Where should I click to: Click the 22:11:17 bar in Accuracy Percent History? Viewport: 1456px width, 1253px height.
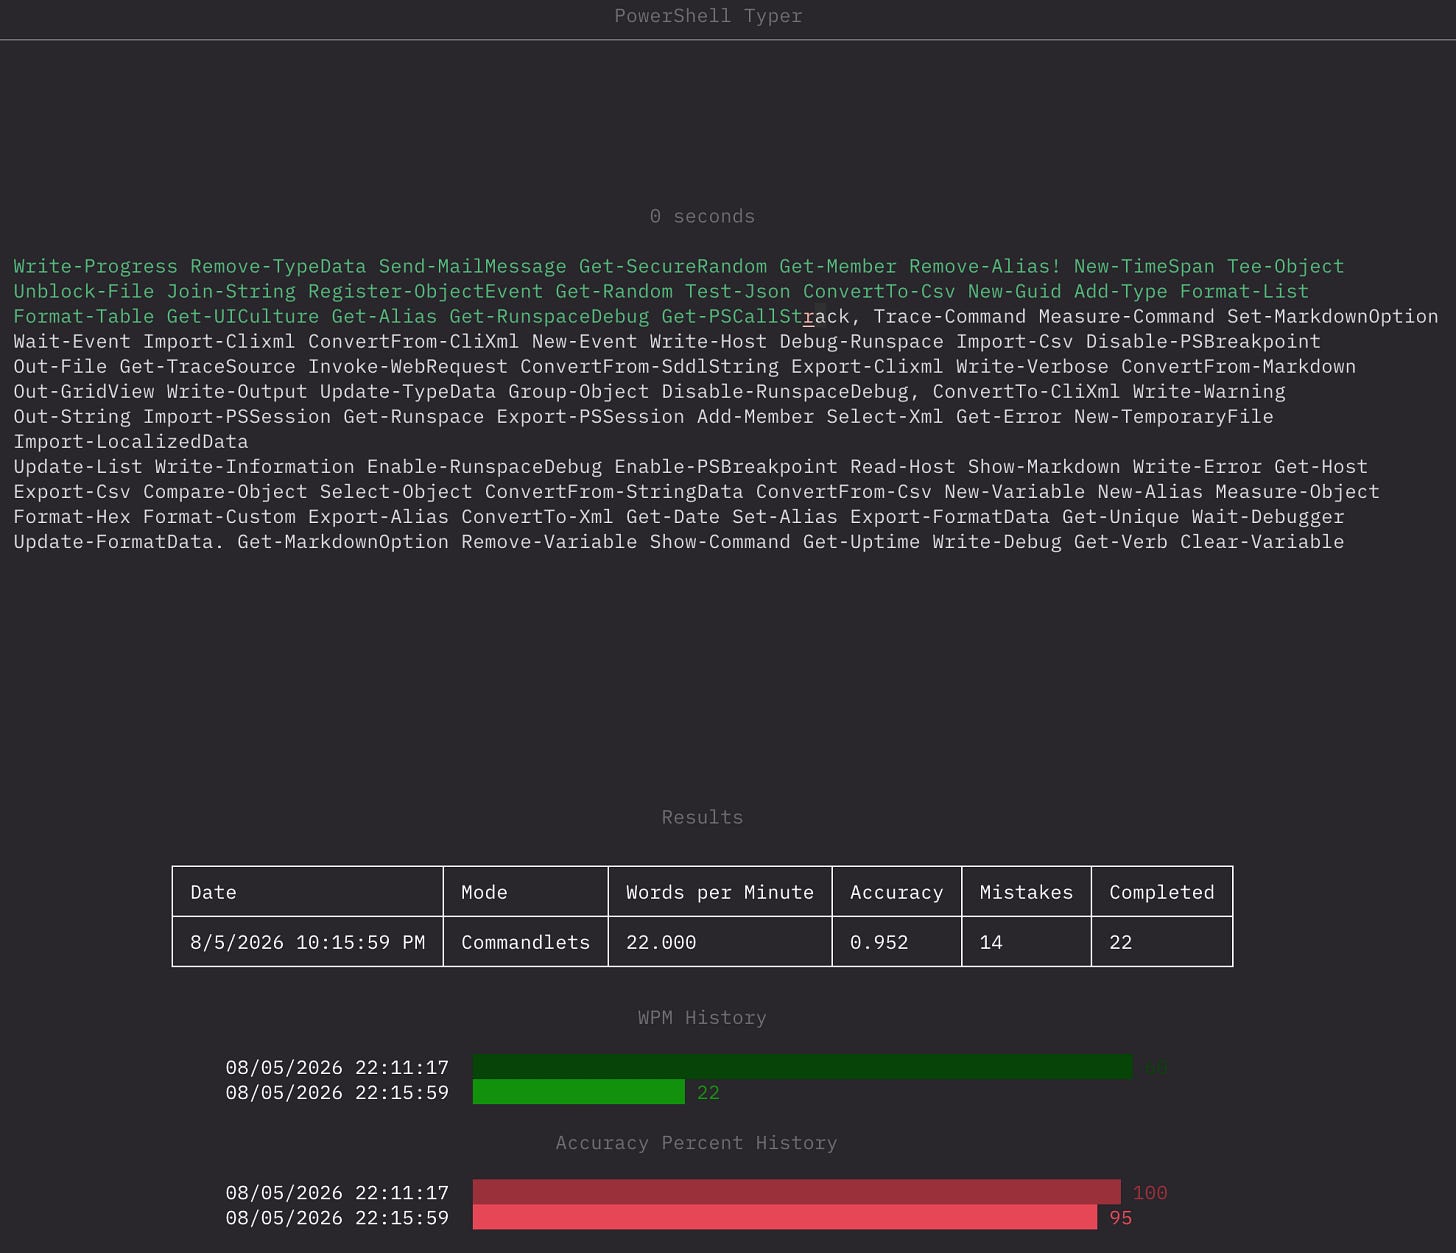pyautogui.click(x=796, y=1192)
